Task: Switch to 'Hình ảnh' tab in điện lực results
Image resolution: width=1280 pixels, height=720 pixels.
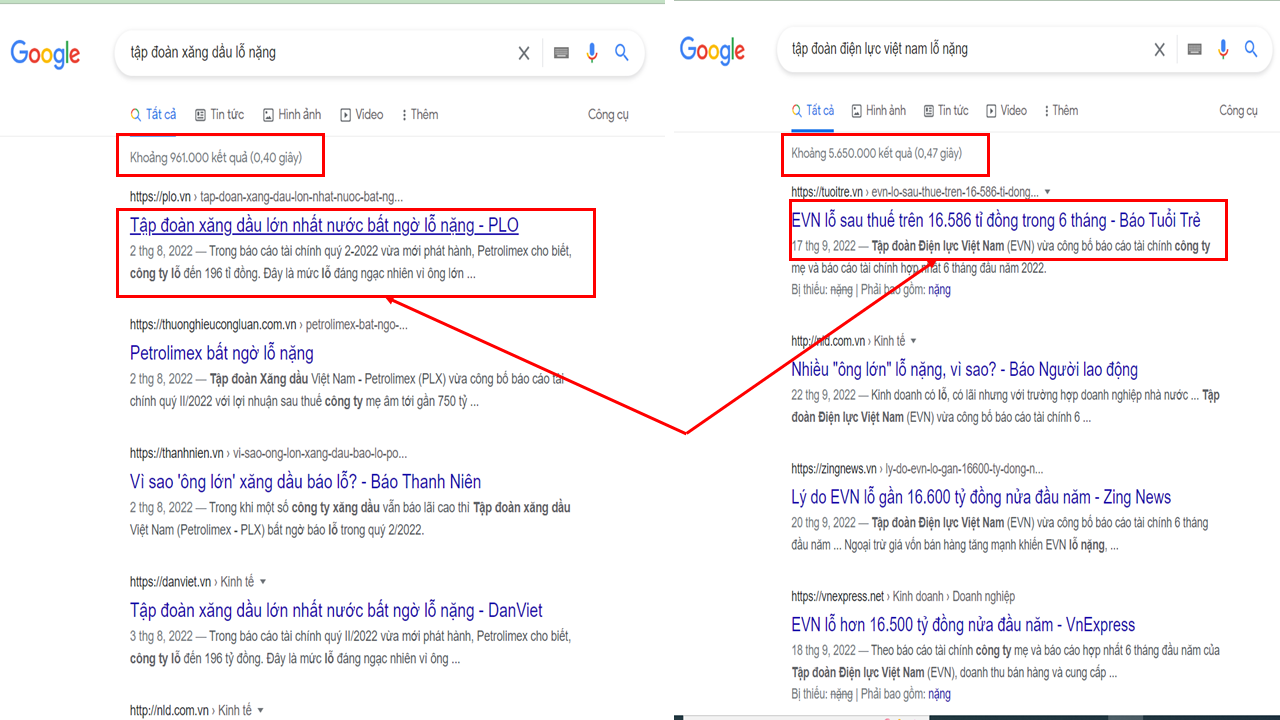Action: point(878,111)
